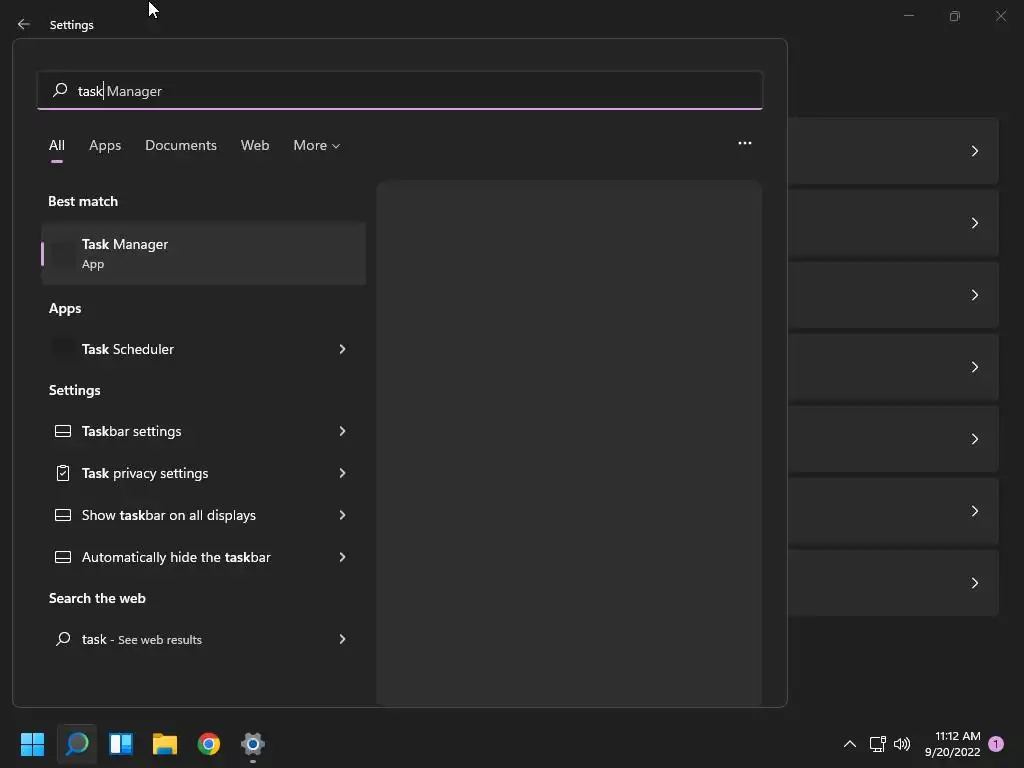
Task: Click the Best match heading
Action: coord(83,202)
